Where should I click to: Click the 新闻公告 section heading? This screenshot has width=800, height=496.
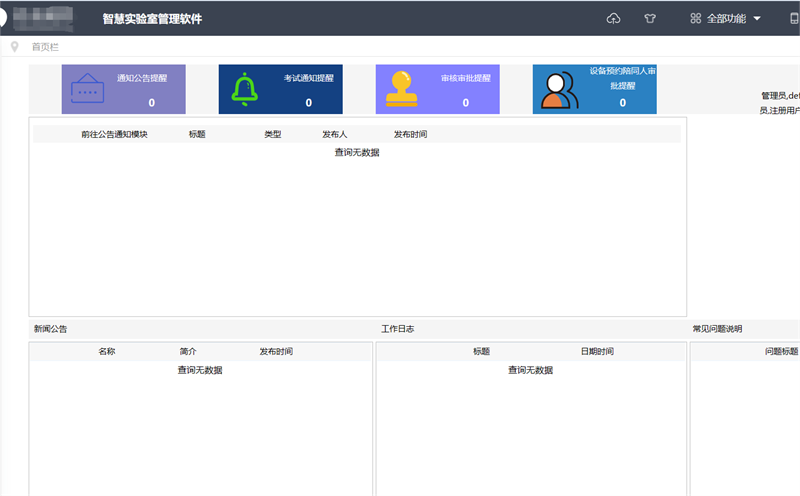click(50, 329)
